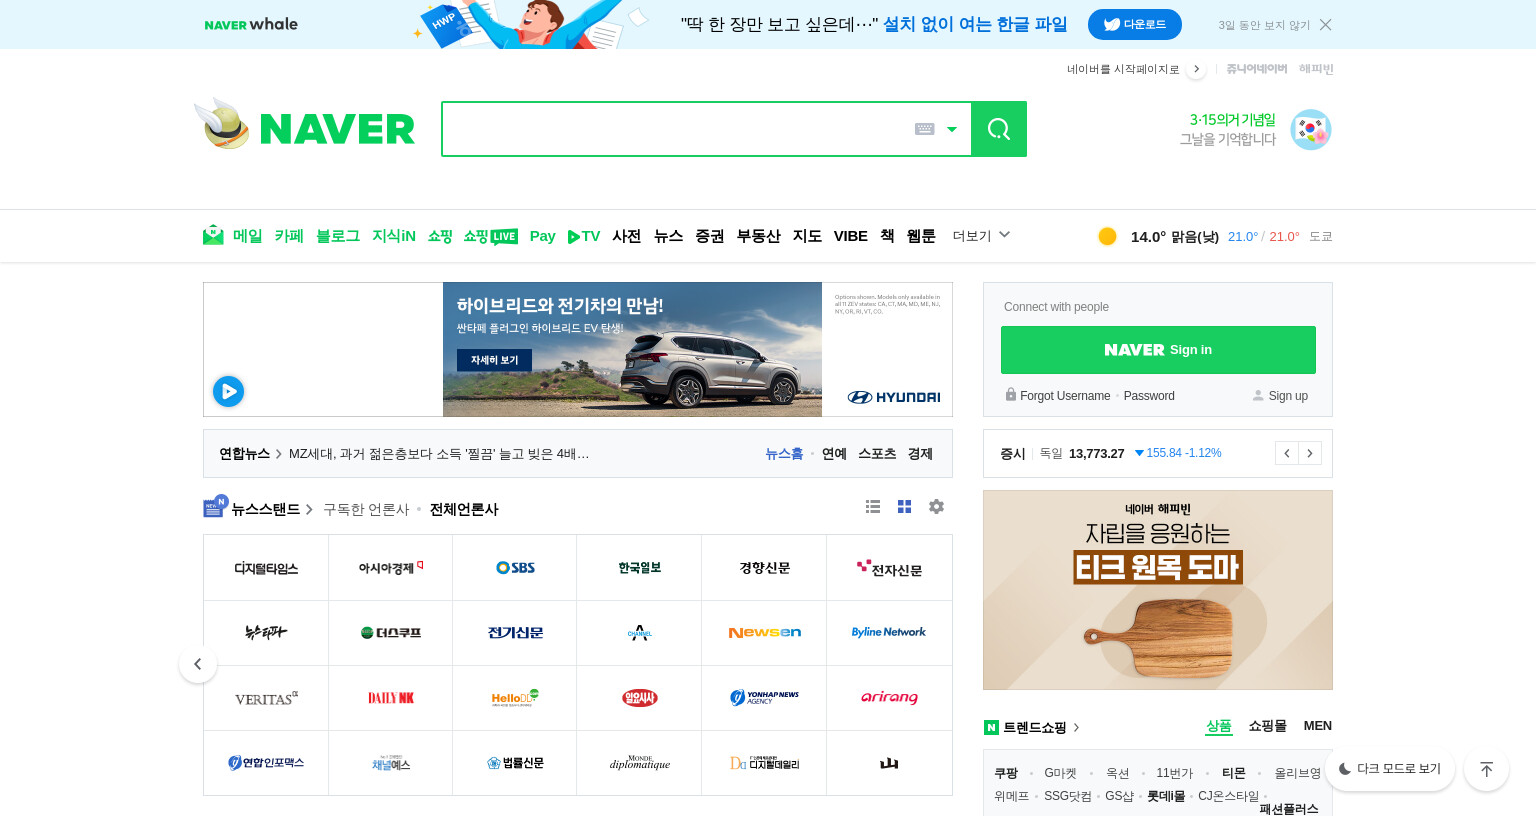Click next stock index arrow
Screen dimensions: 1536x816
(x=1310, y=453)
